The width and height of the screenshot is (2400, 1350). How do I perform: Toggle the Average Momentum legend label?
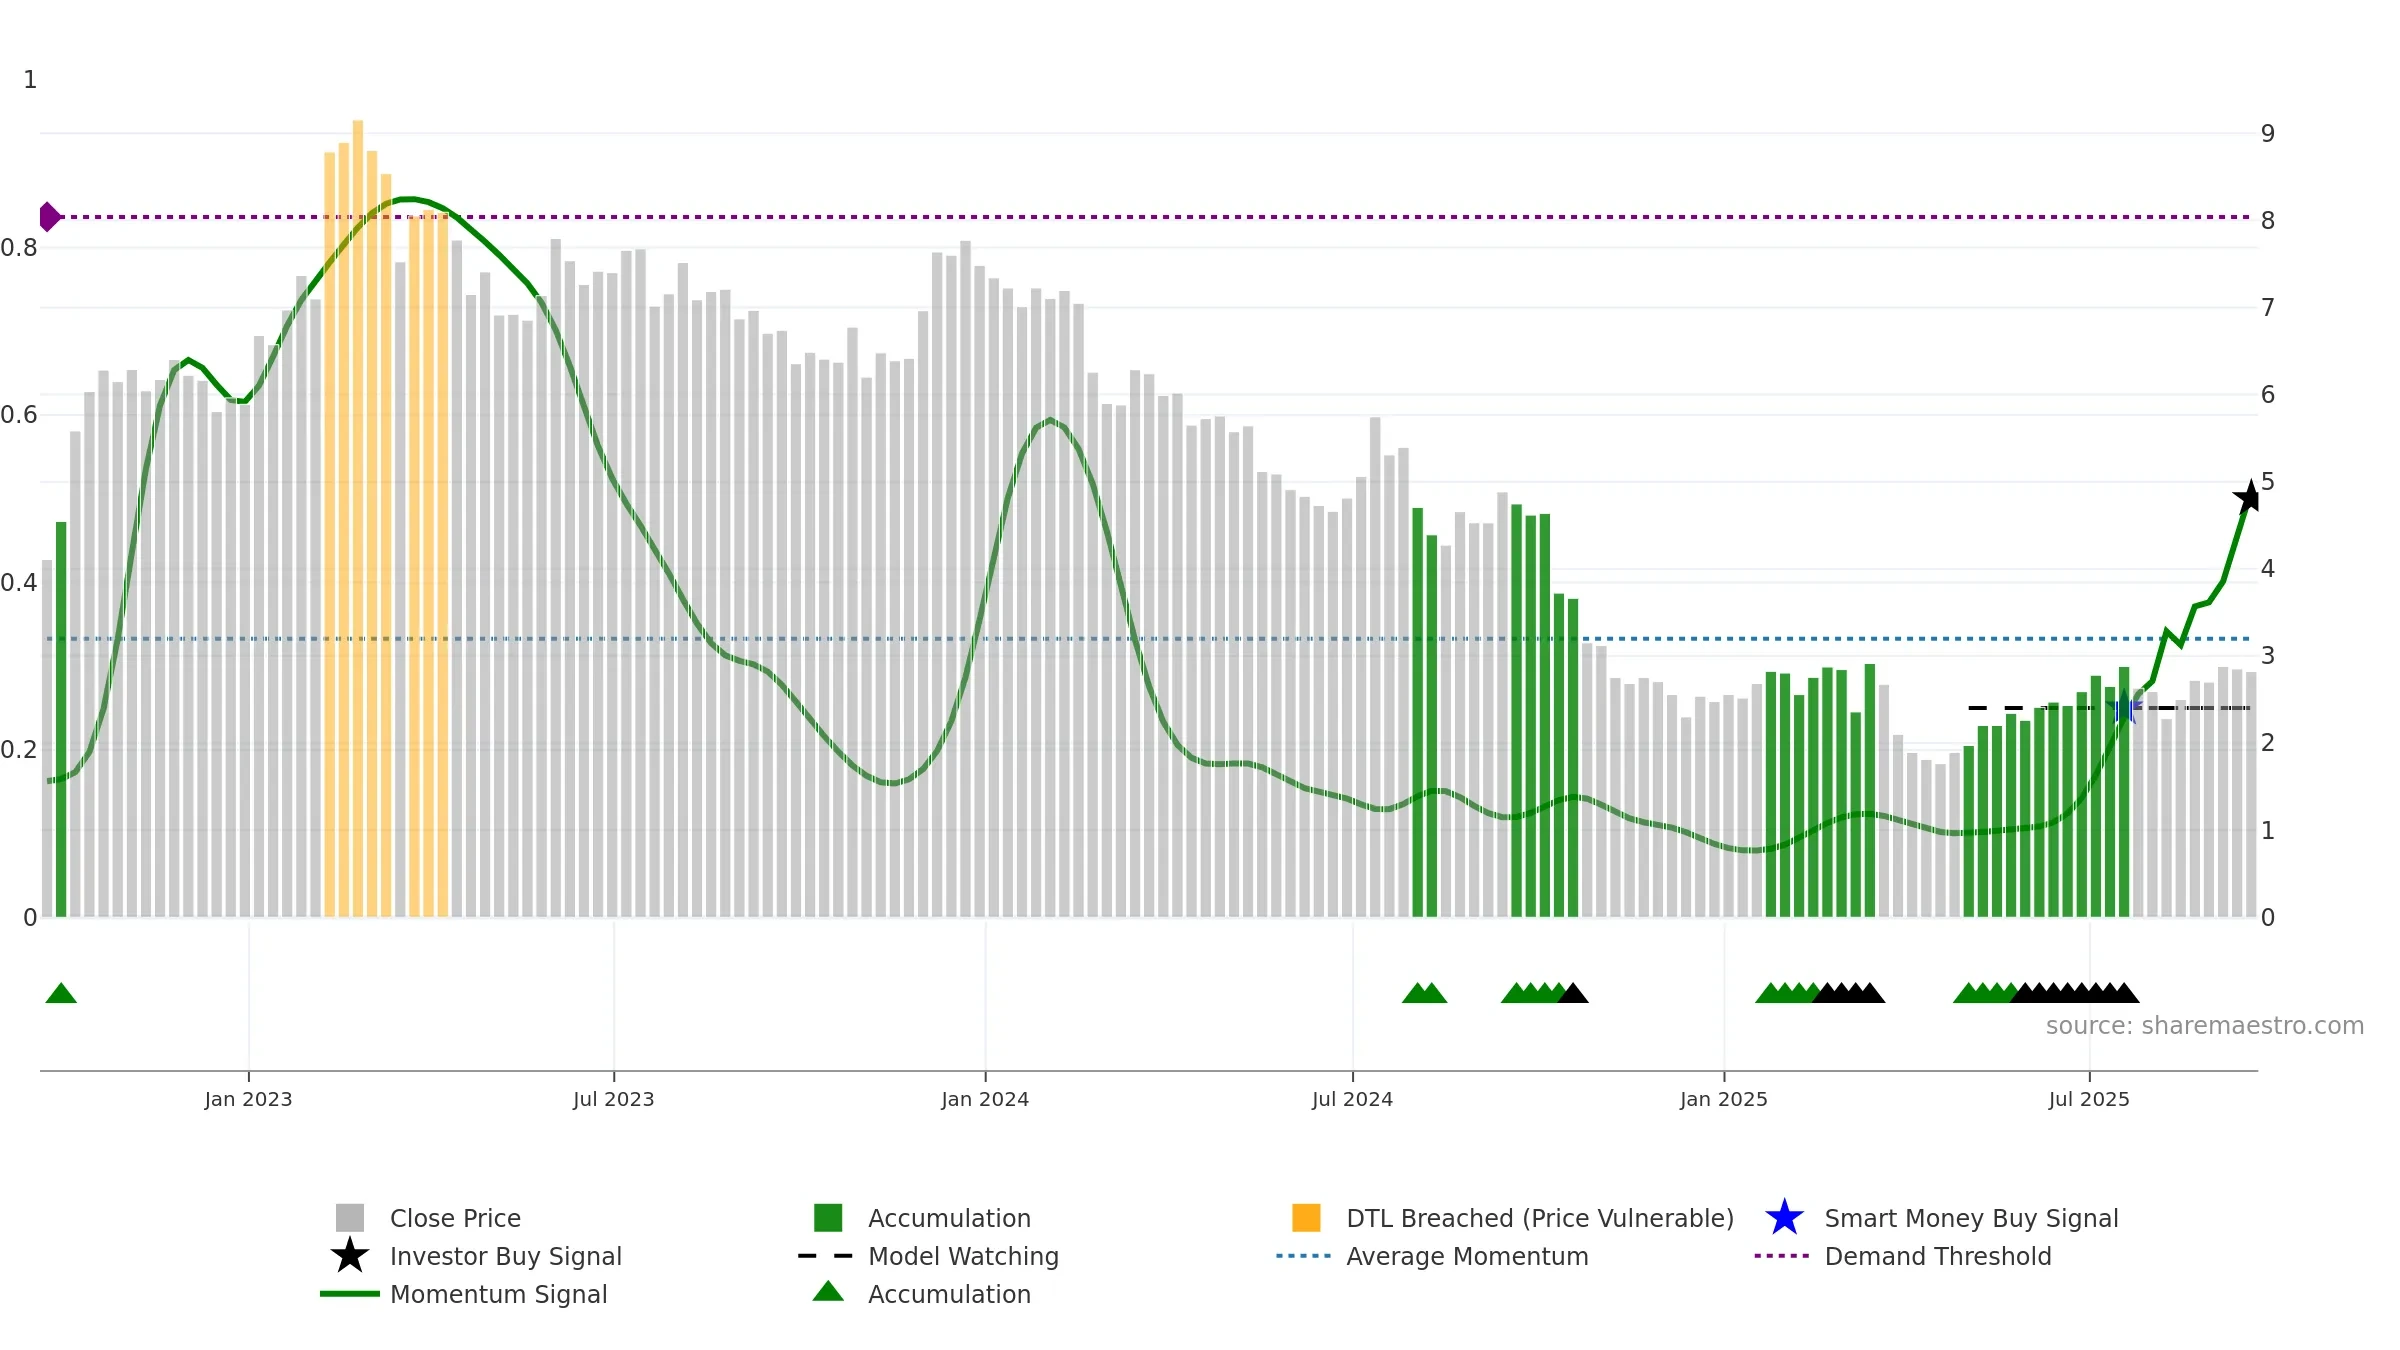(1467, 1256)
